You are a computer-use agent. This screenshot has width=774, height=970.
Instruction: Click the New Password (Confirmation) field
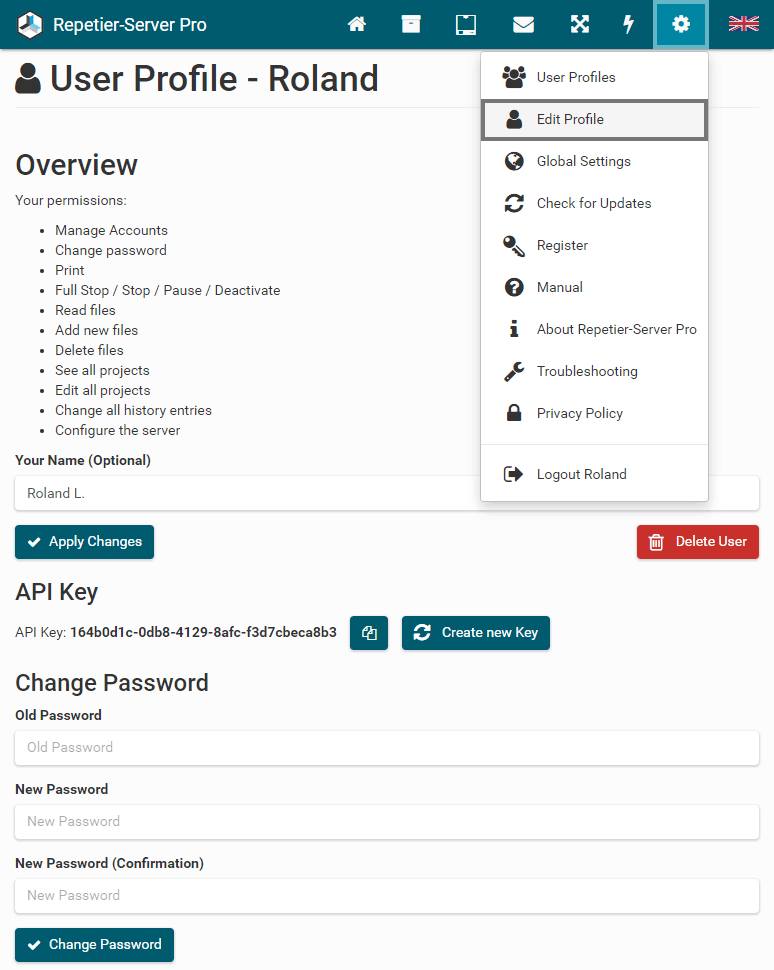387,896
